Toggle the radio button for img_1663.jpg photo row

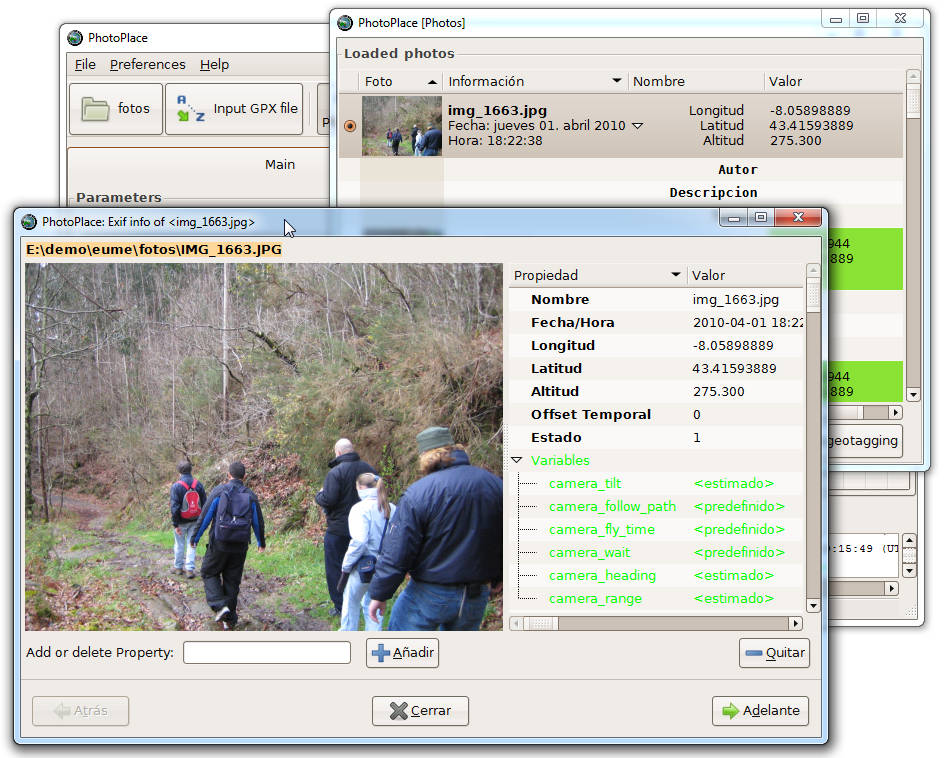tap(350, 126)
